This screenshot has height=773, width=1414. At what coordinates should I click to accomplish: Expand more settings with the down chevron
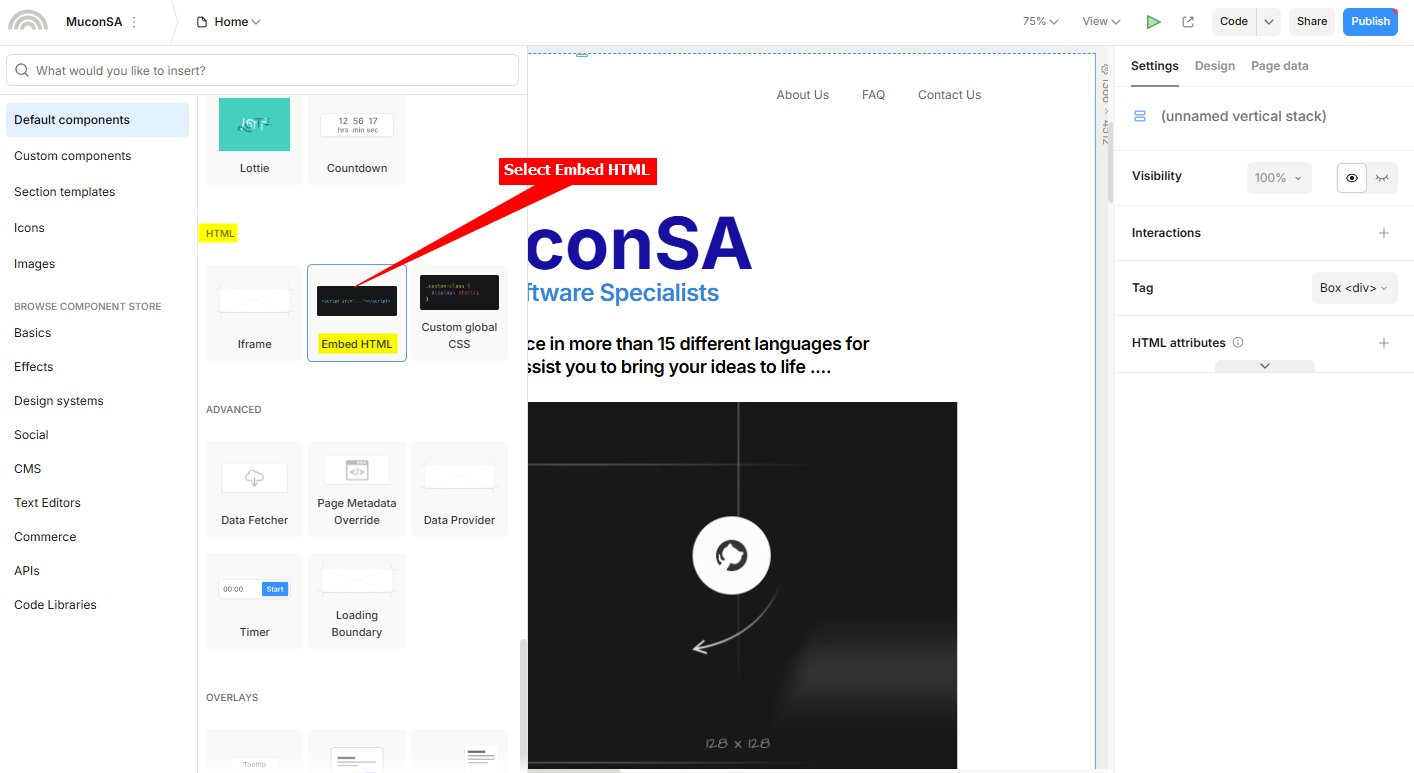click(1265, 366)
